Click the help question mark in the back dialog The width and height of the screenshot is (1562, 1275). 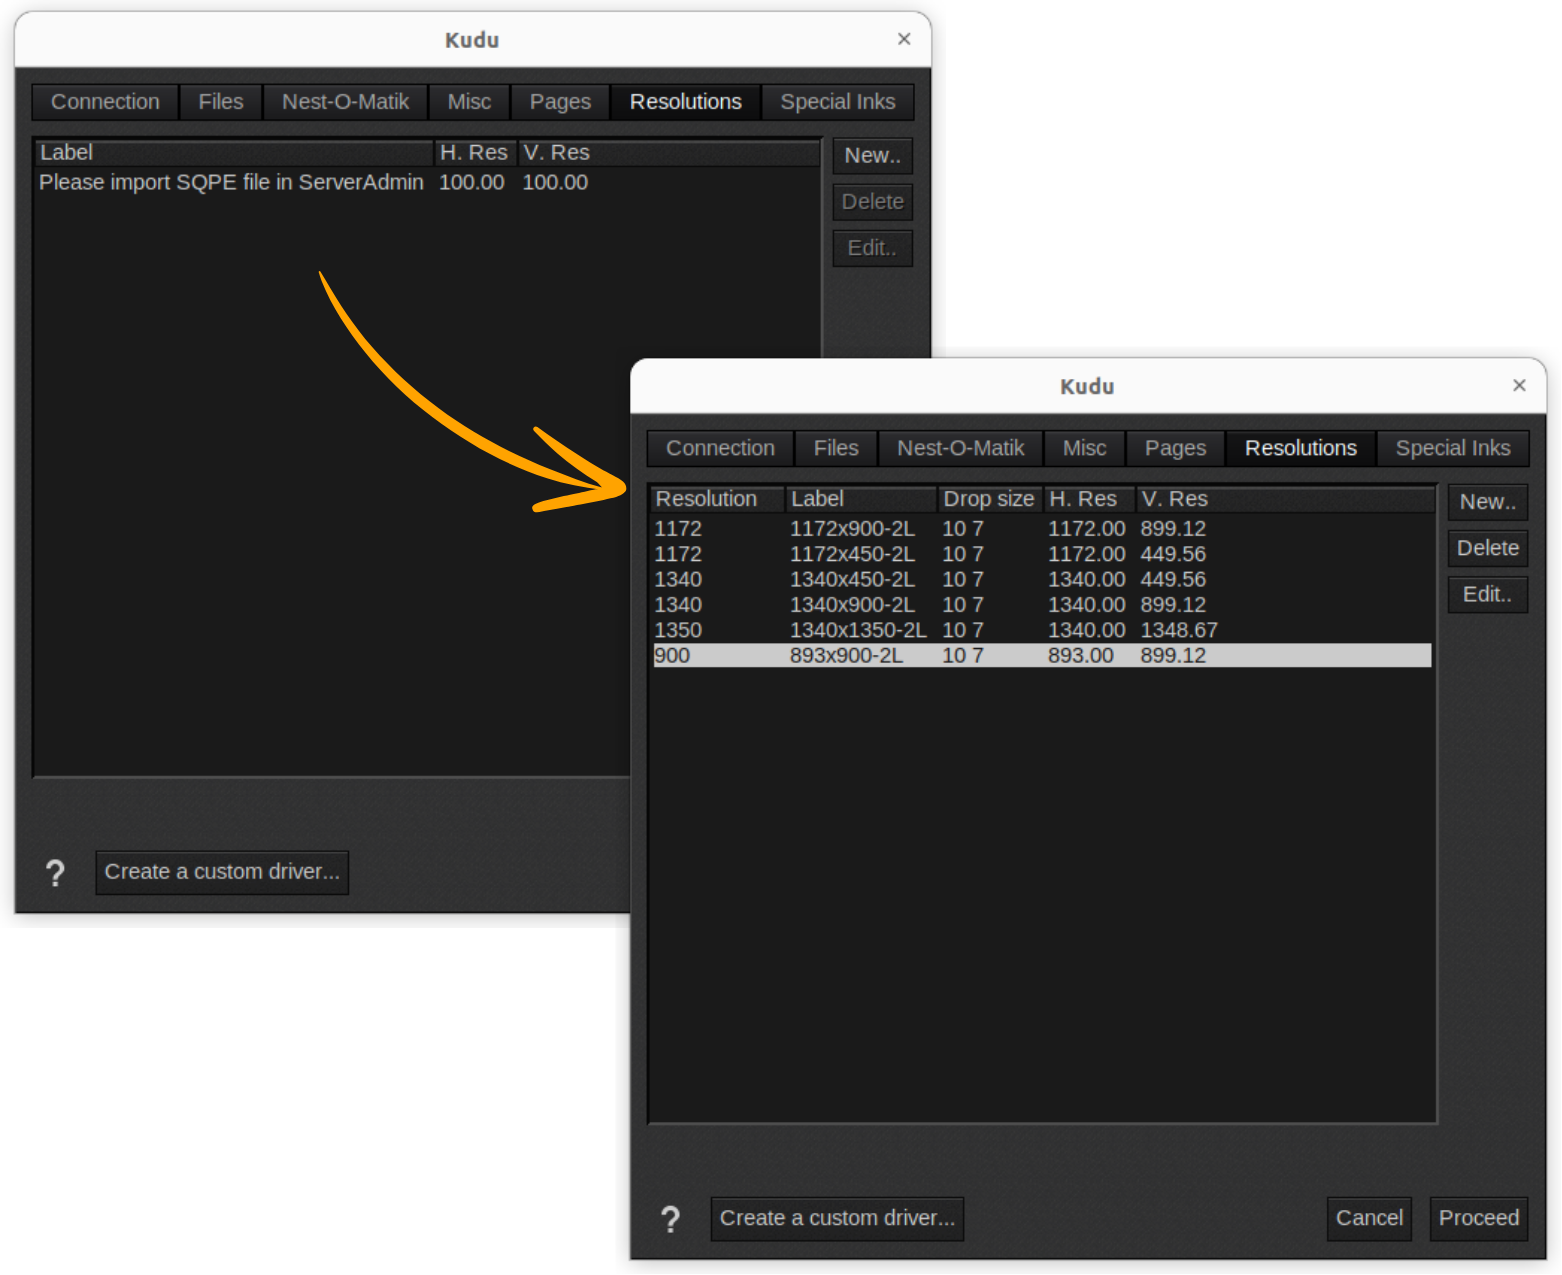(55, 873)
